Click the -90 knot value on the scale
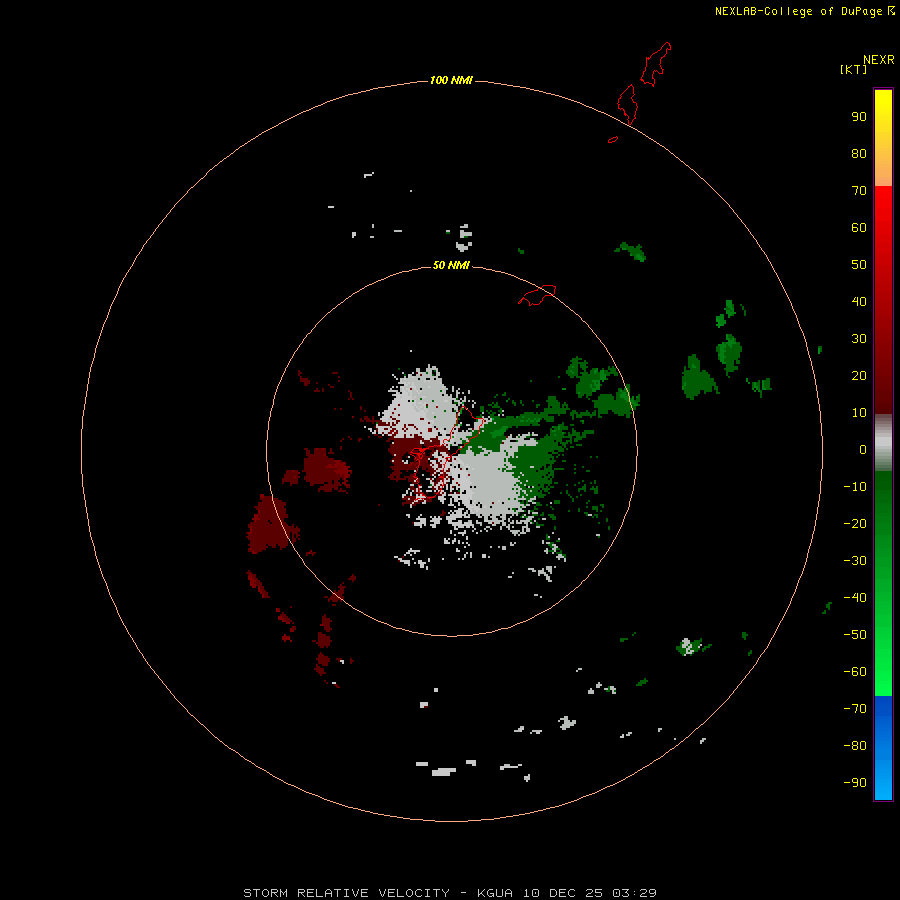900x900 pixels. tap(855, 783)
